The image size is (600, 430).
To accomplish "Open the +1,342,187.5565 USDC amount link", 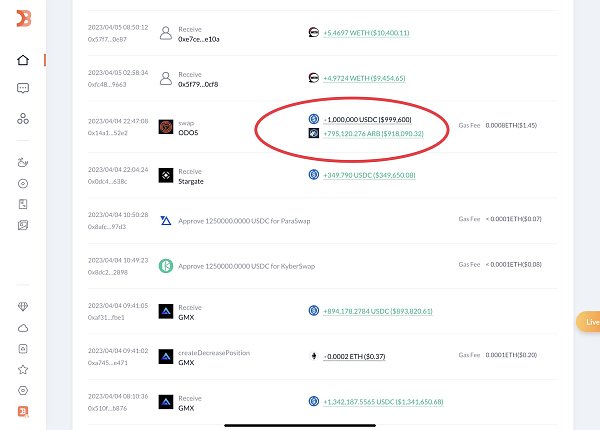I will [383, 402].
